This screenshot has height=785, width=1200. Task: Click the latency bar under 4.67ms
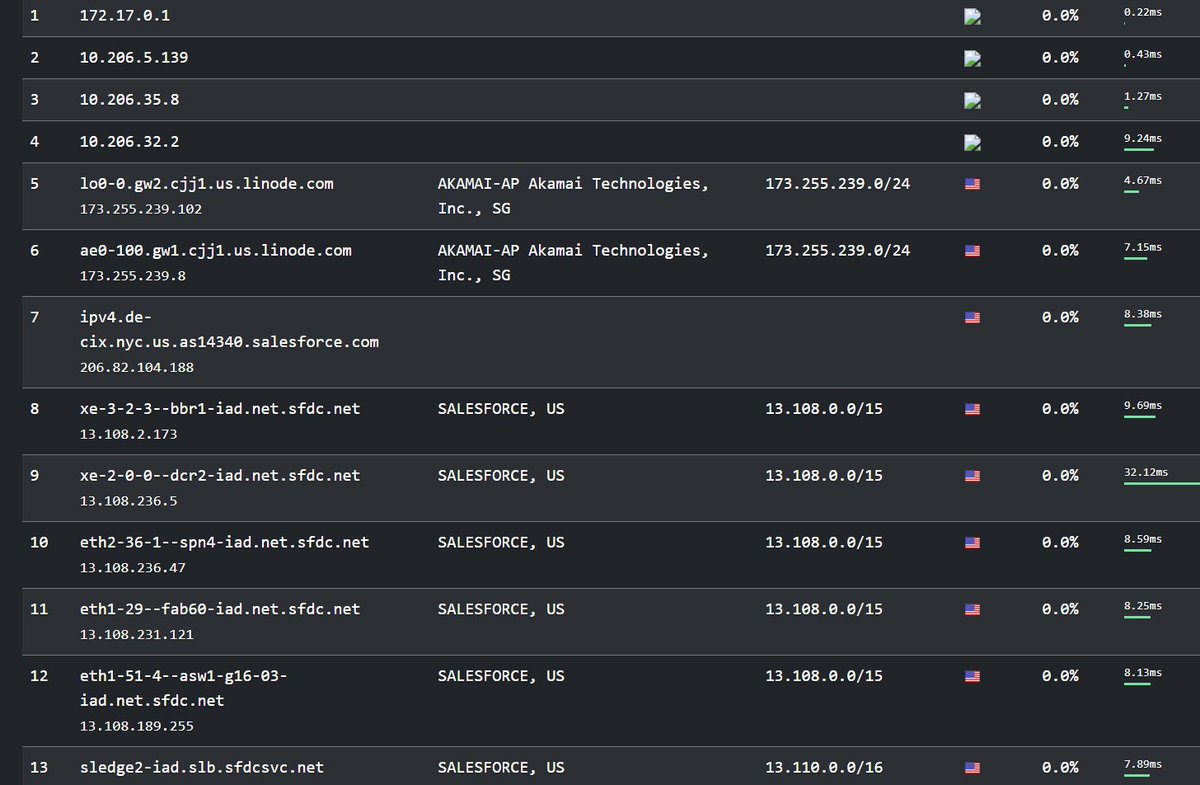[x=1131, y=192]
